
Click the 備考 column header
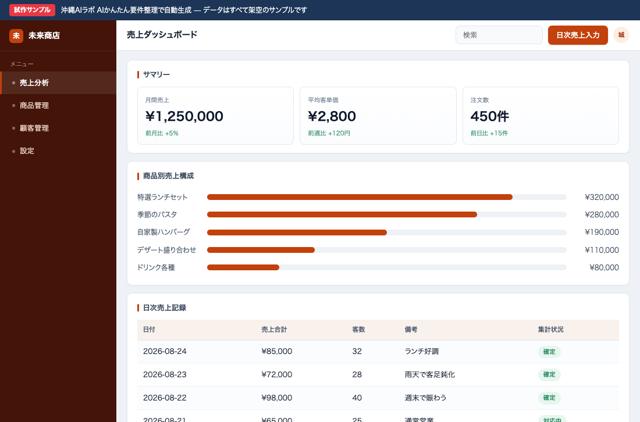(x=411, y=329)
